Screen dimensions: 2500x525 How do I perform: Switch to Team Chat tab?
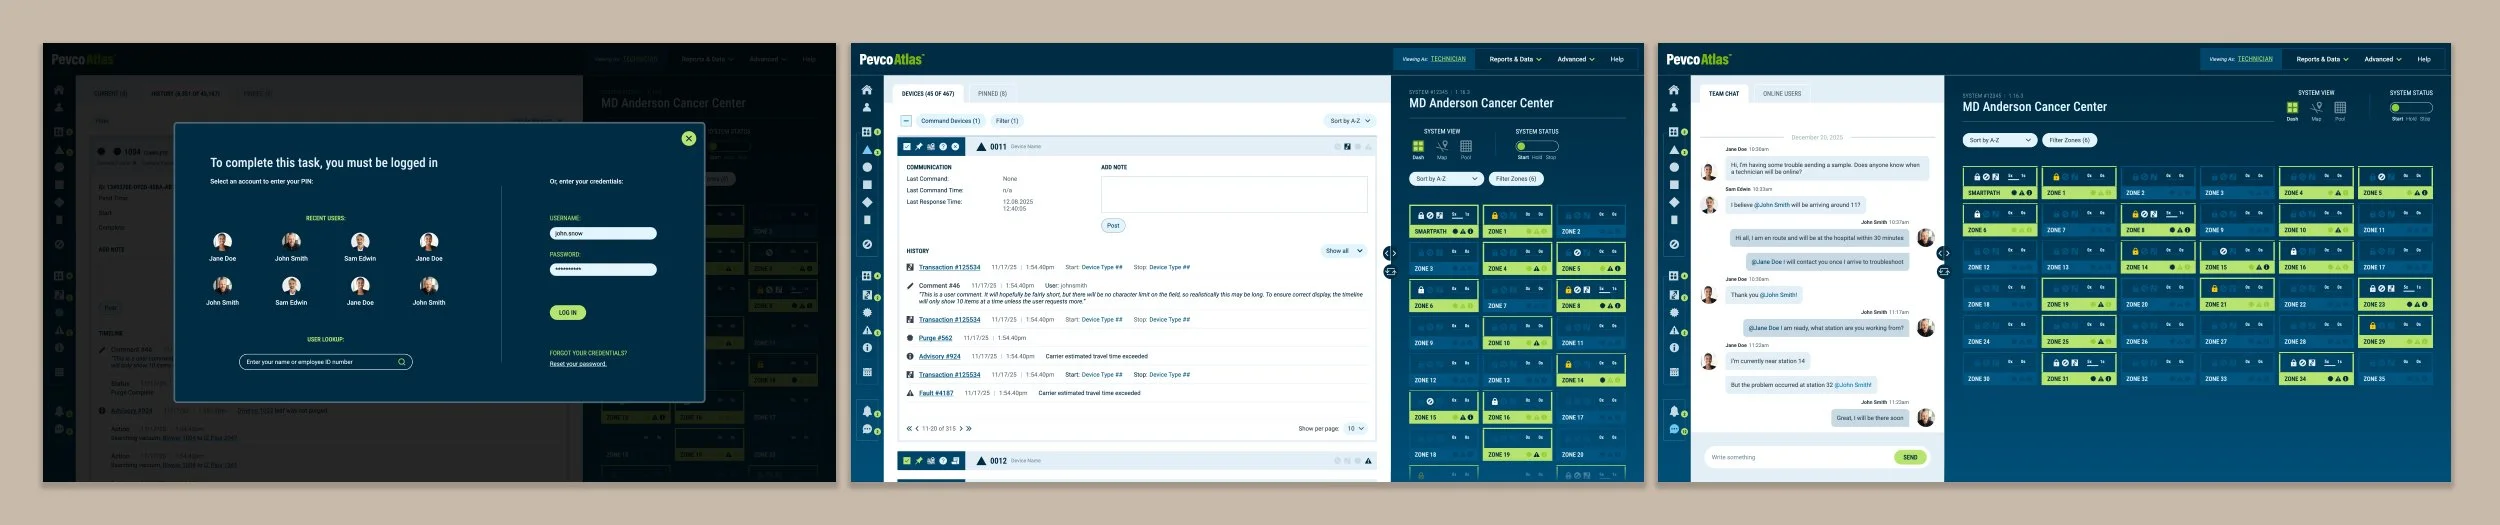point(1723,94)
